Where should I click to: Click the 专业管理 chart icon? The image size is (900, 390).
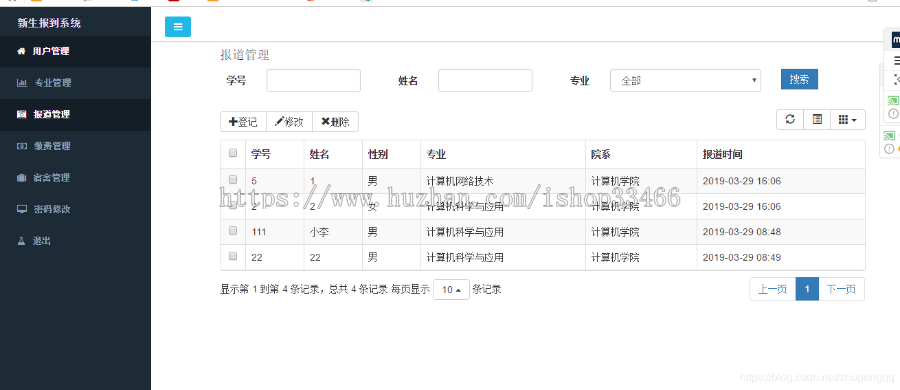[x=22, y=83]
